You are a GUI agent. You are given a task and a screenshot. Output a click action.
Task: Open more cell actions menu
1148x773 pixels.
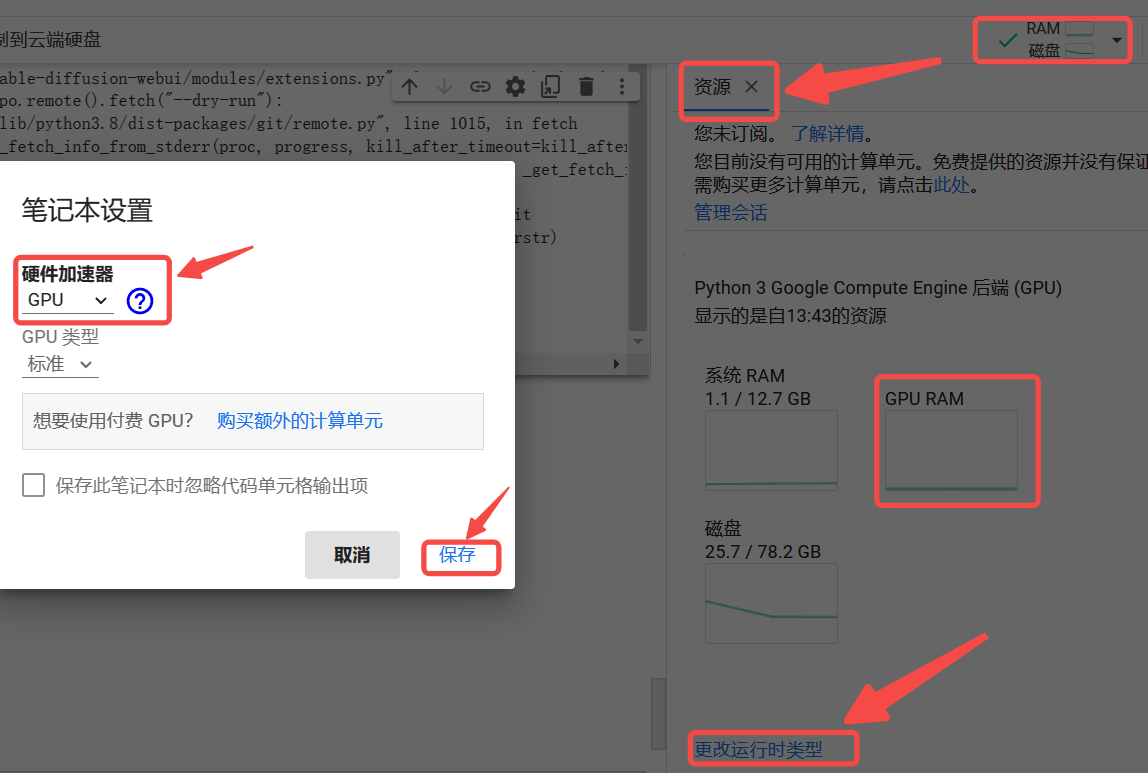[622, 86]
